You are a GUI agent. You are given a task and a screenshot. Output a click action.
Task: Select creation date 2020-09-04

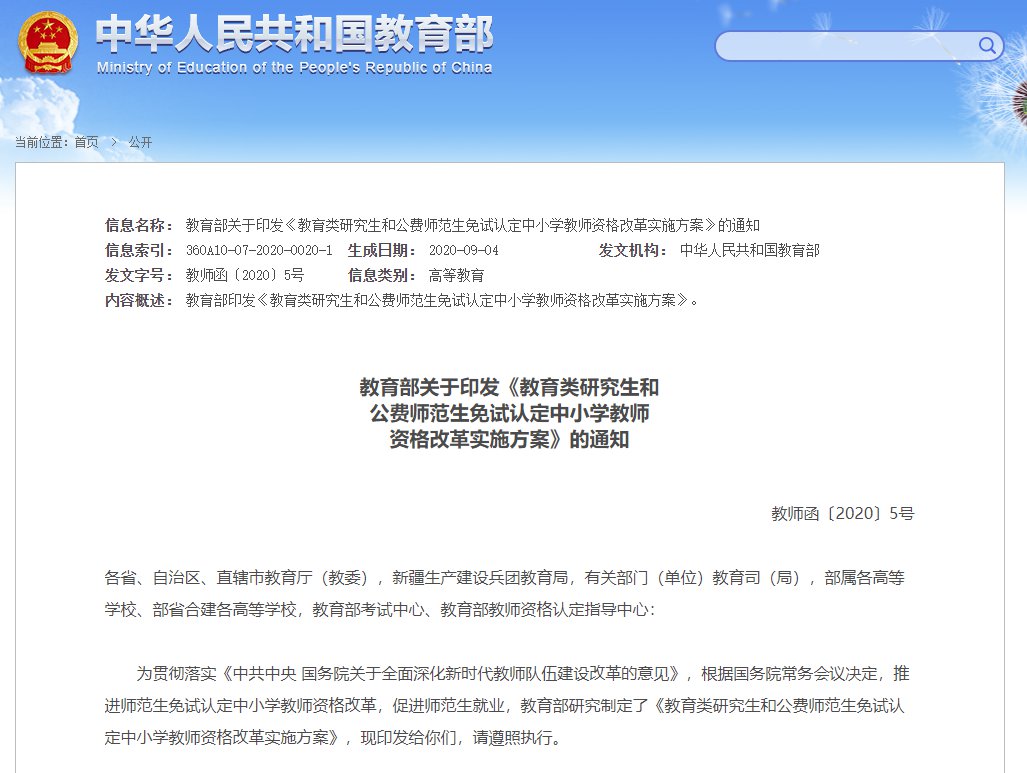coord(464,250)
